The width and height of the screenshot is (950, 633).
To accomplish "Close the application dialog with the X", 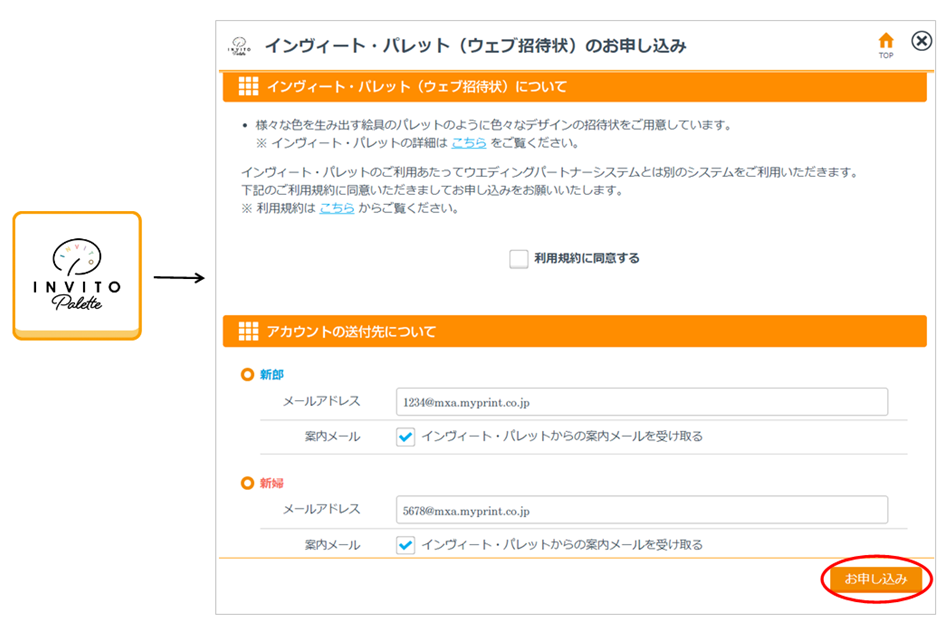I will (x=921, y=41).
